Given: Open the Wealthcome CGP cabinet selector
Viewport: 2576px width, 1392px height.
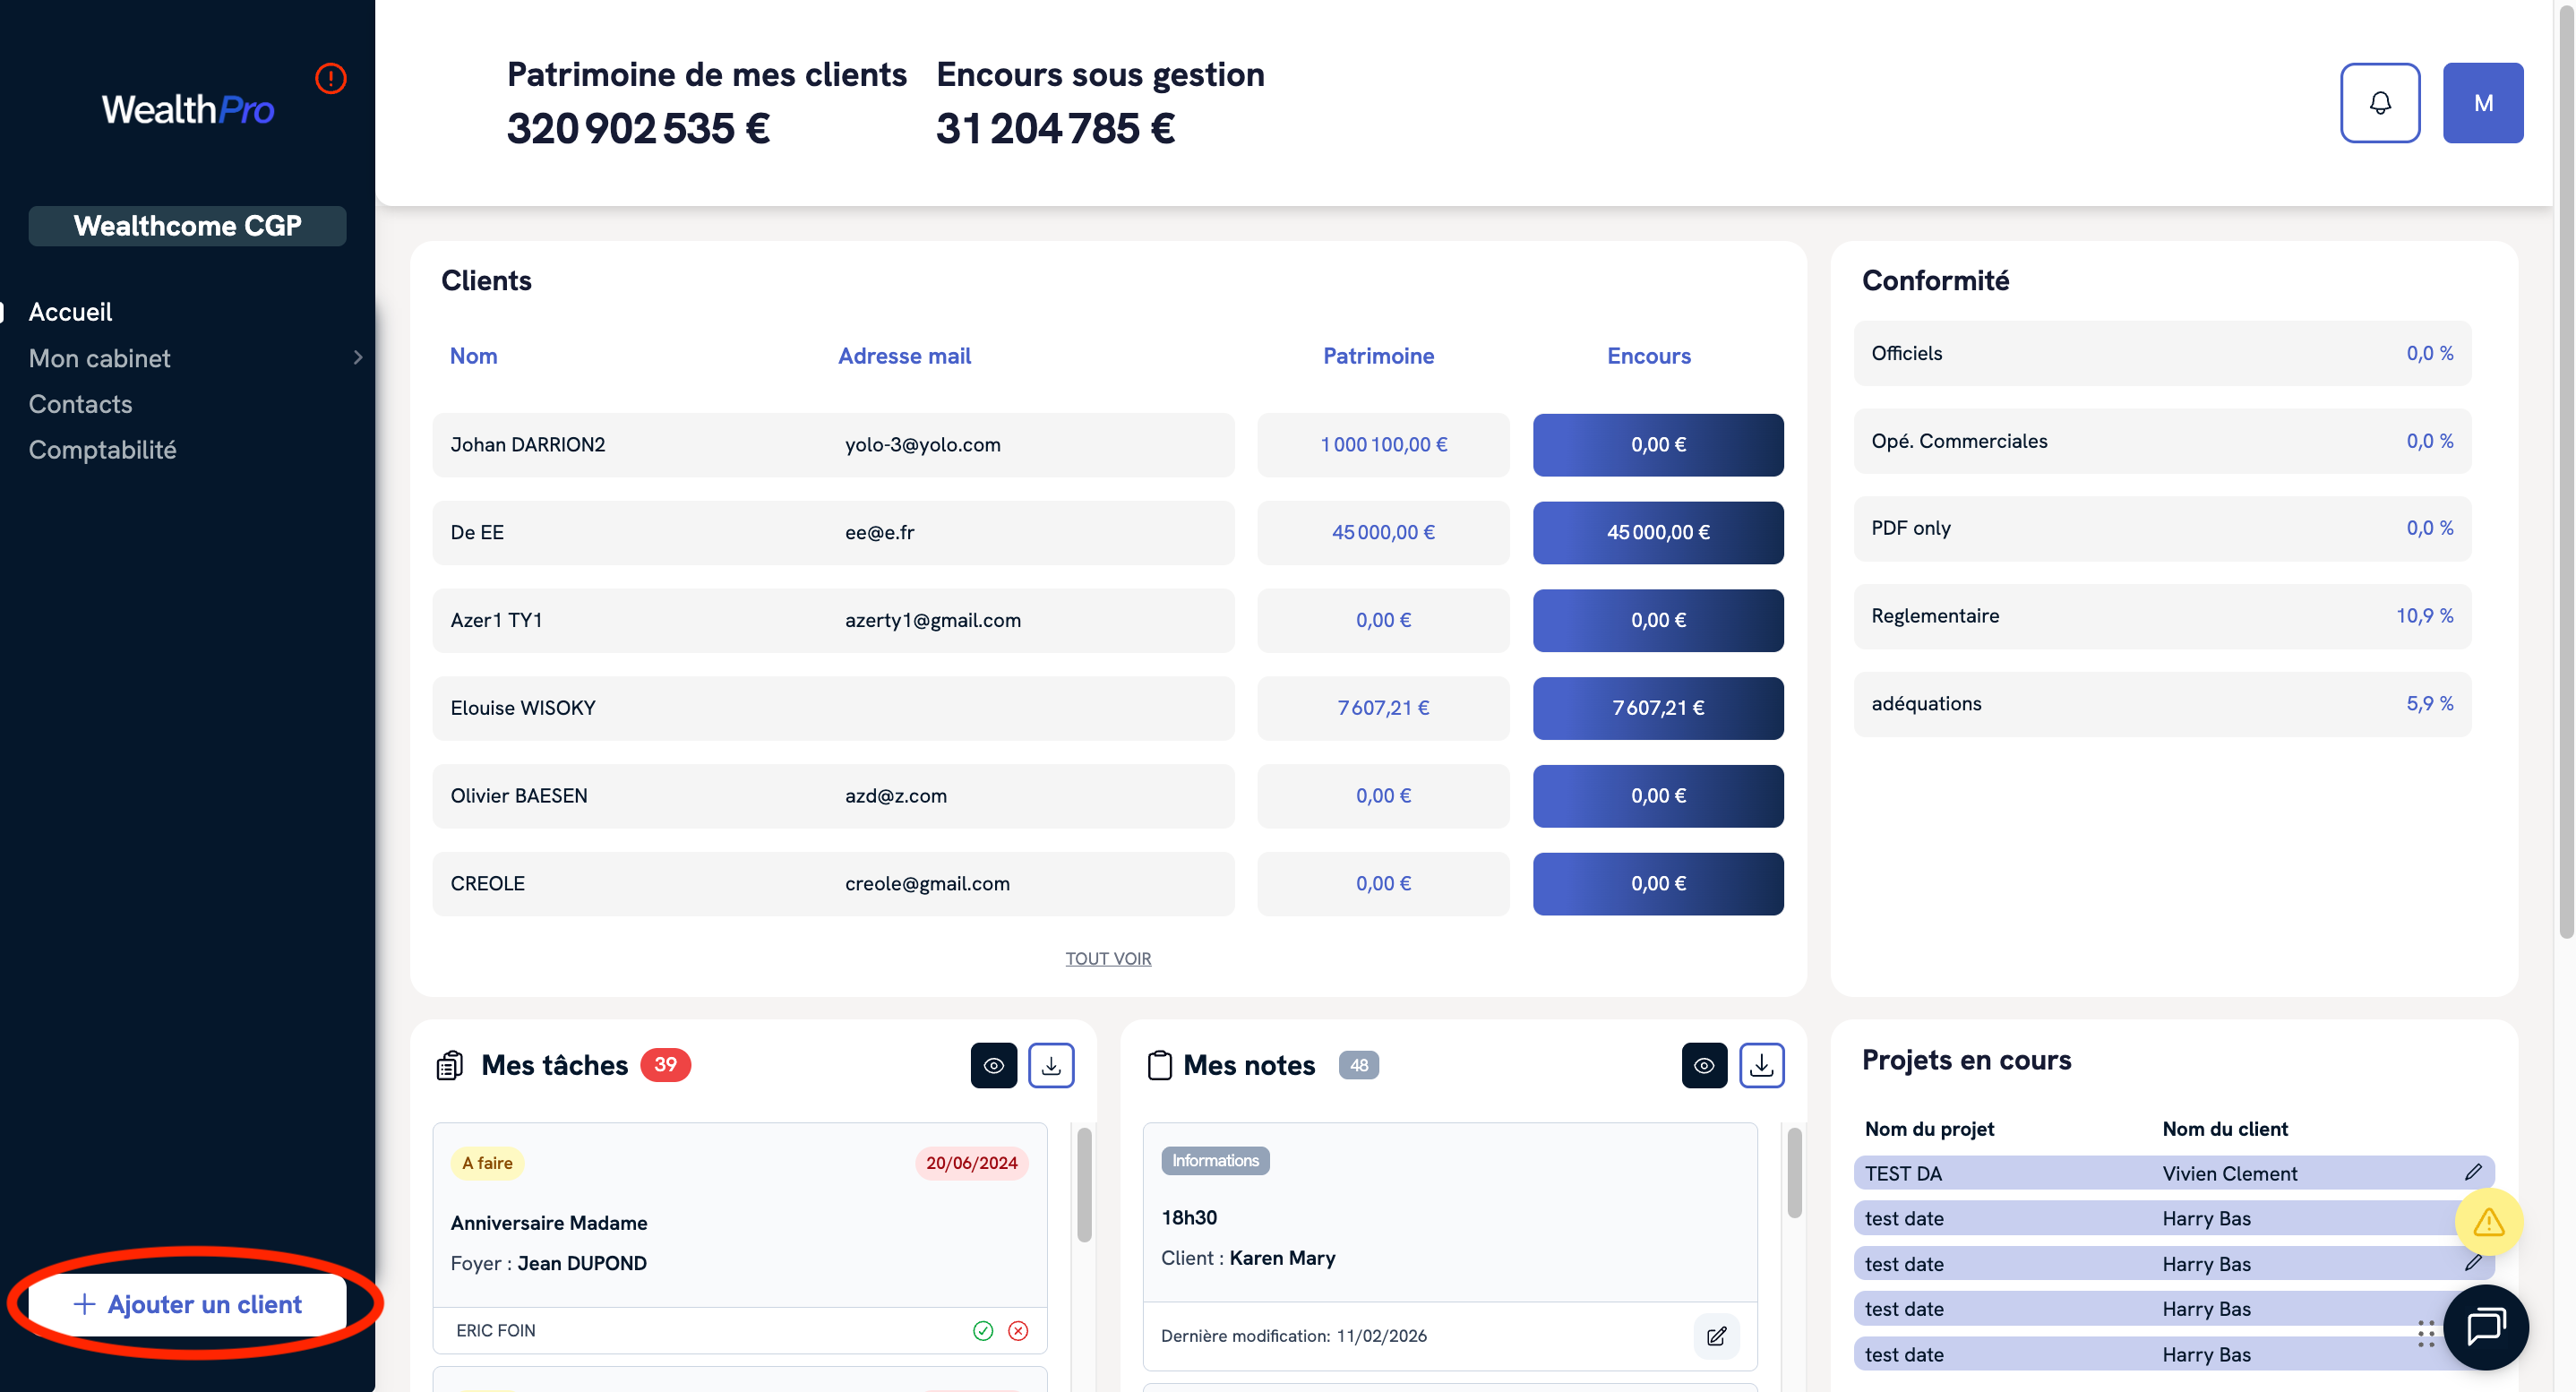Looking at the screenshot, I should pyautogui.click(x=187, y=226).
